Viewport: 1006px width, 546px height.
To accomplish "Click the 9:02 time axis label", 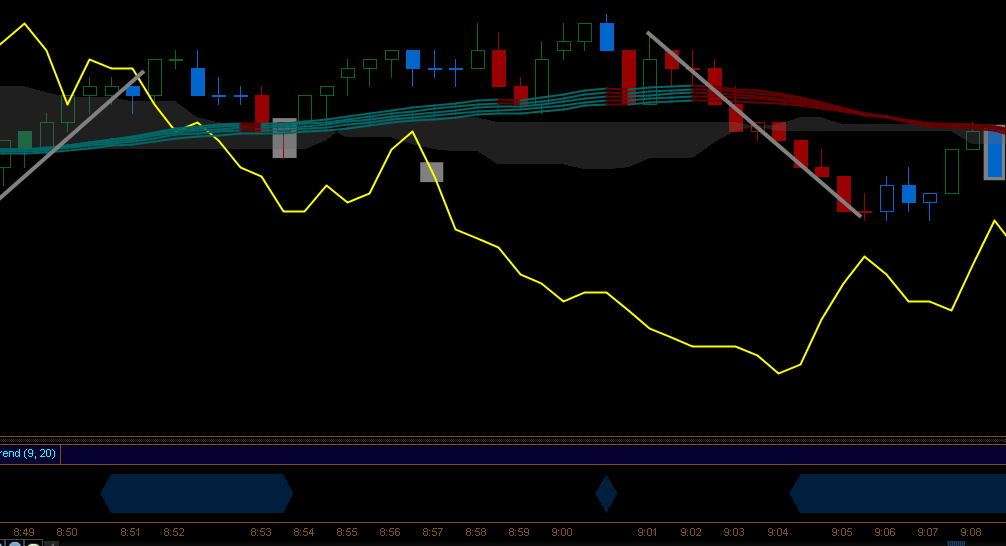I will pyautogui.click(x=691, y=532).
